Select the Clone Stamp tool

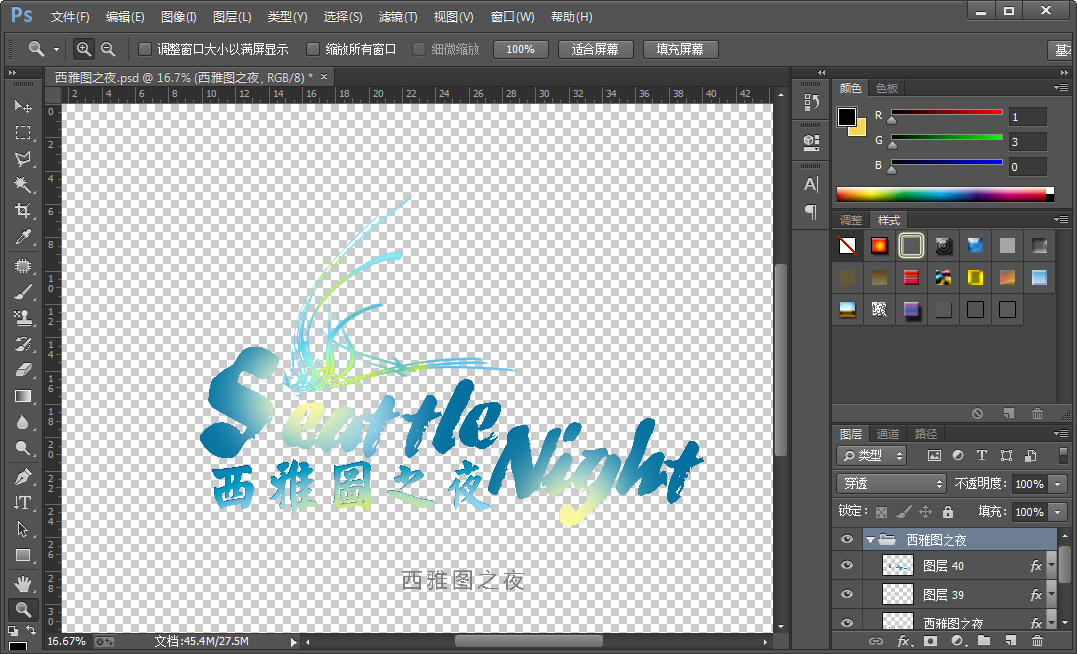(23, 317)
